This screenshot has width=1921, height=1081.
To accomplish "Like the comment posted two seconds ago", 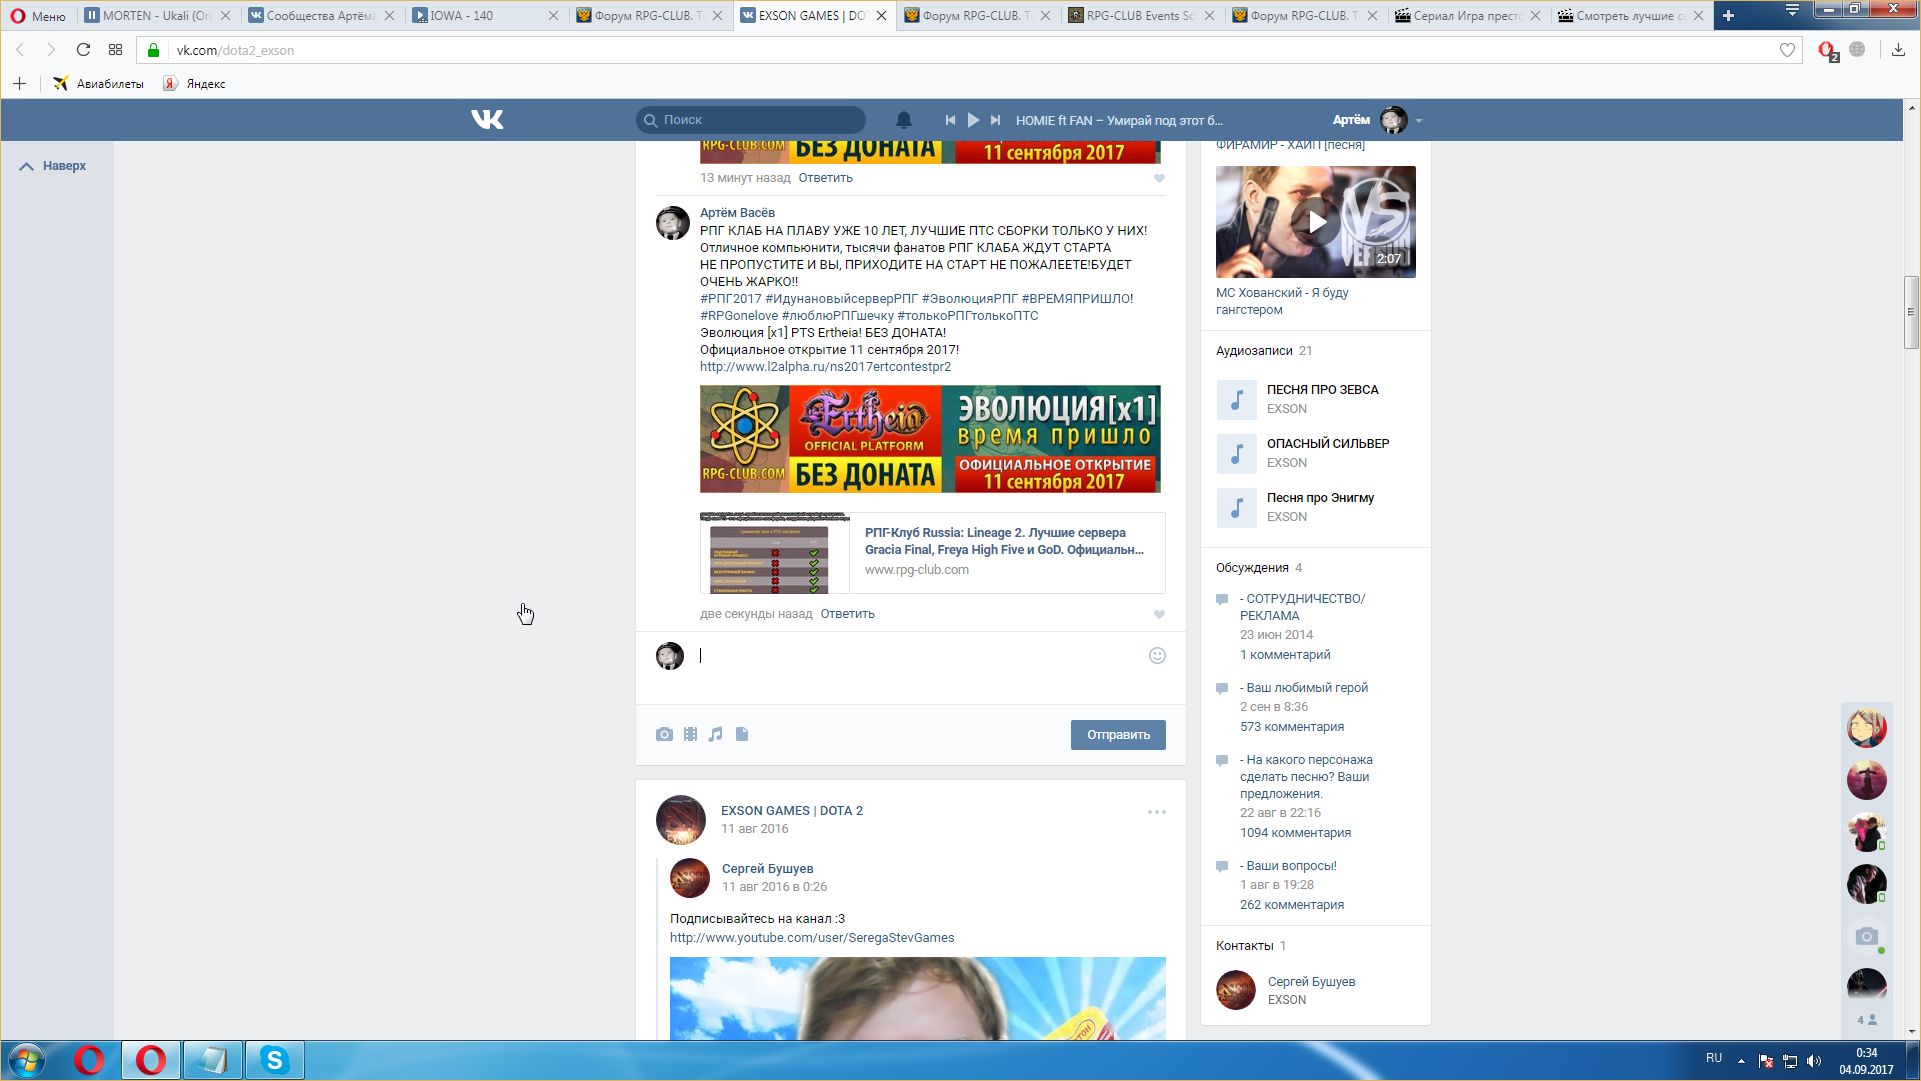I will pyautogui.click(x=1159, y=614).
